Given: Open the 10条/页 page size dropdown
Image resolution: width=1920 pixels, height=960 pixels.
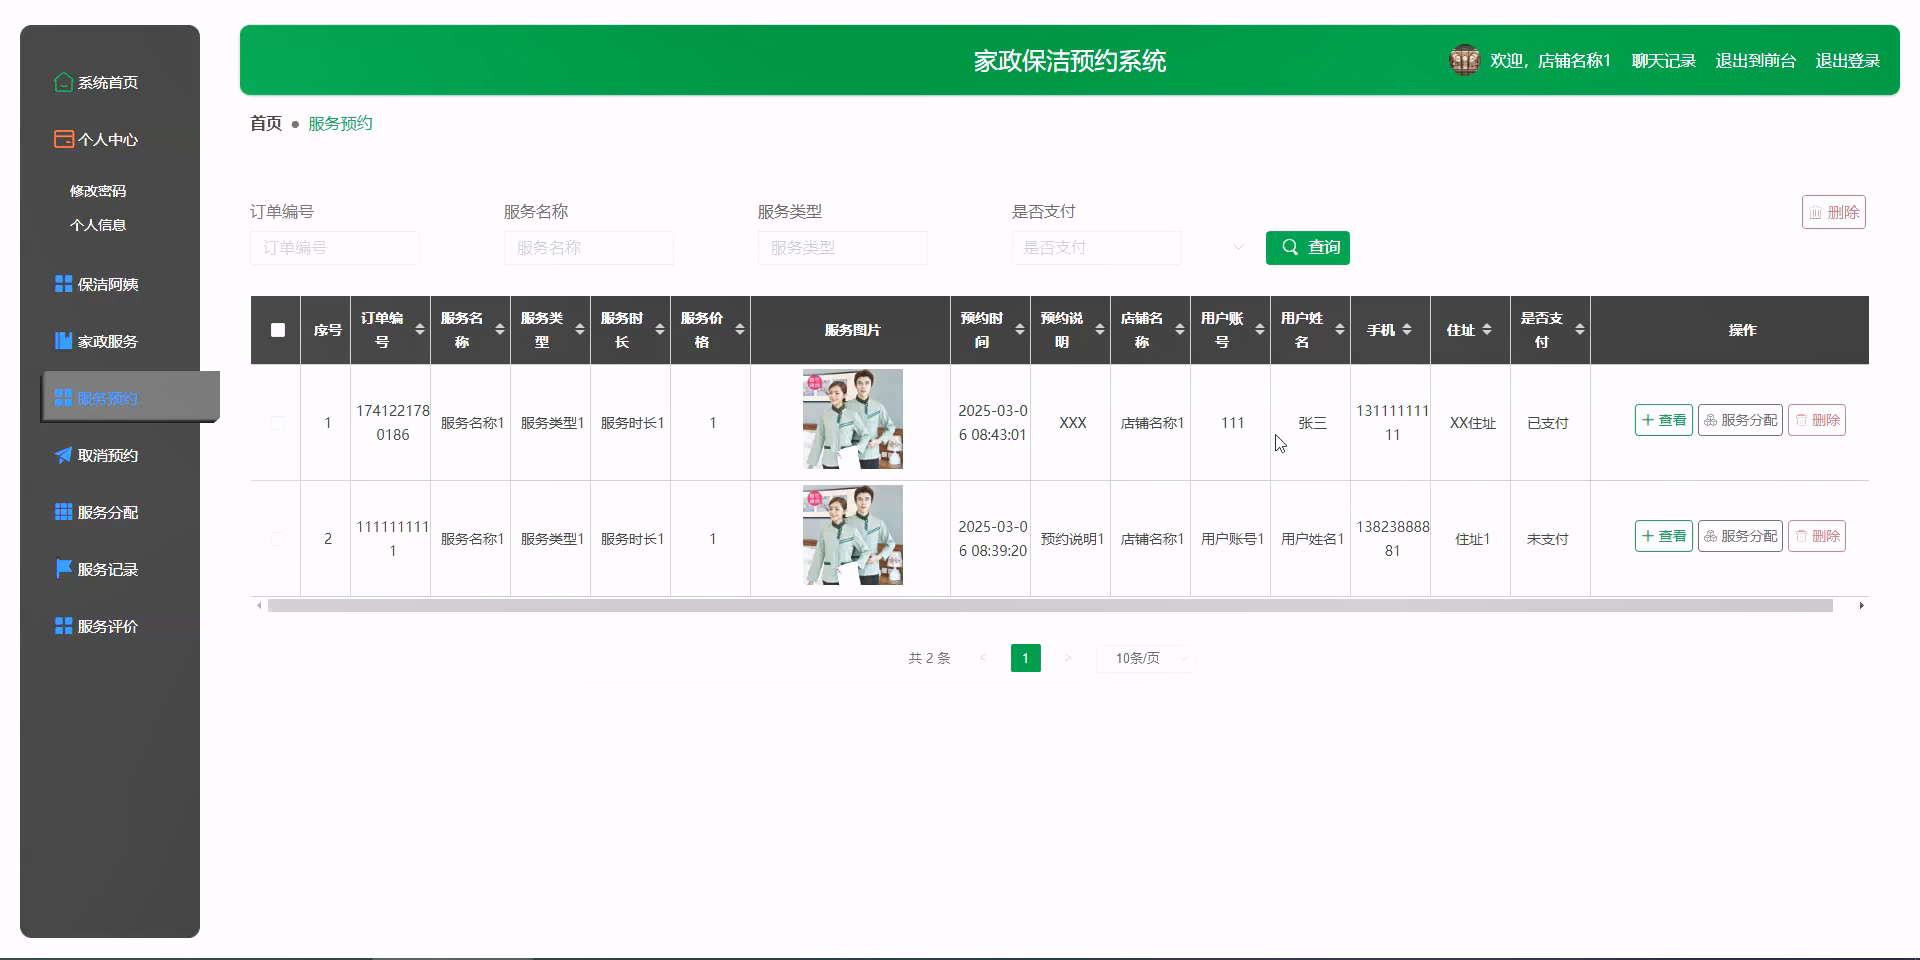Looking at the screenshot, I should point(1146,658).
